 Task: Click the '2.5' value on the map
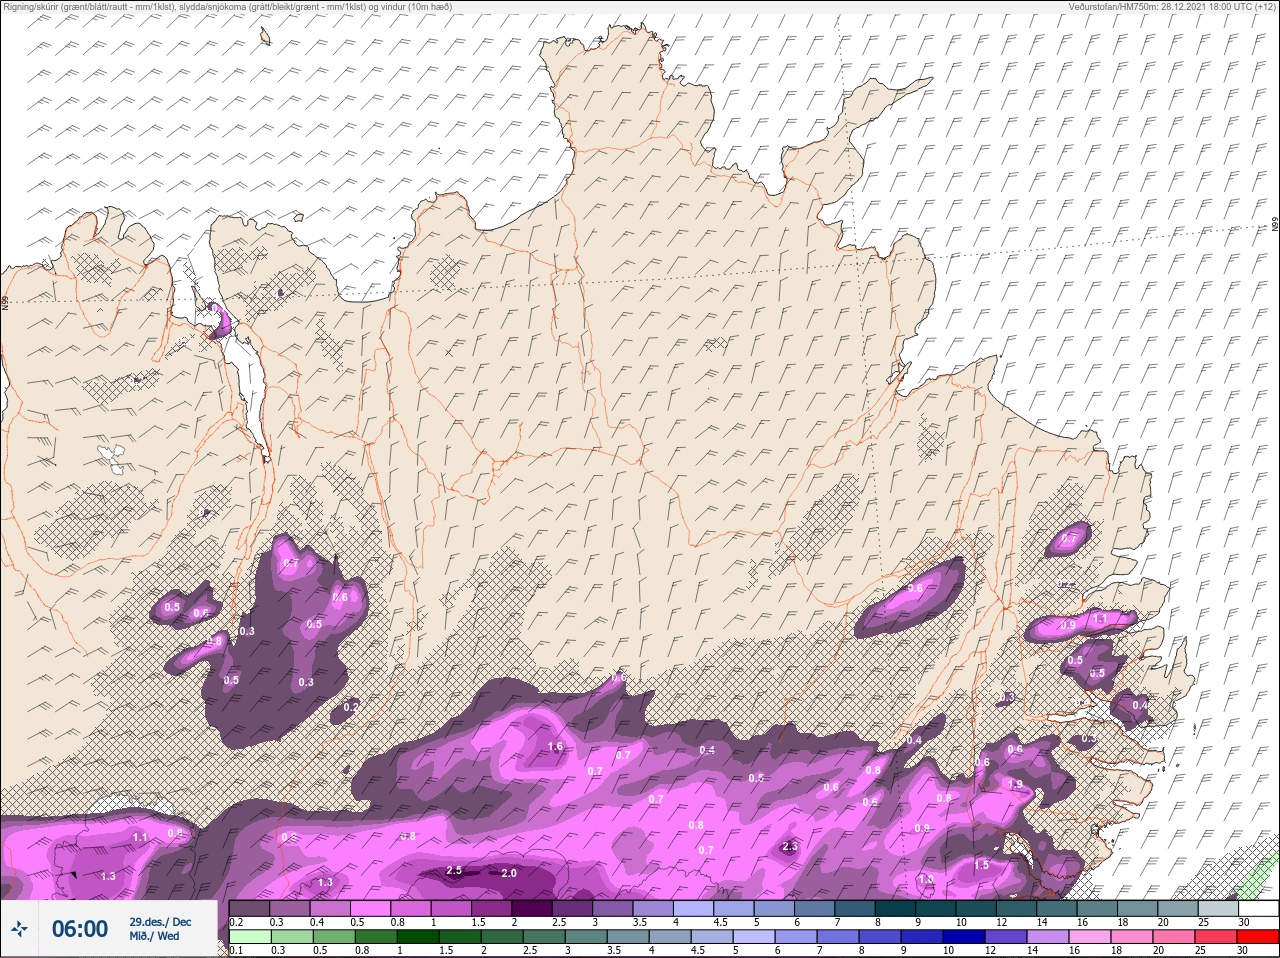[454, 870]
